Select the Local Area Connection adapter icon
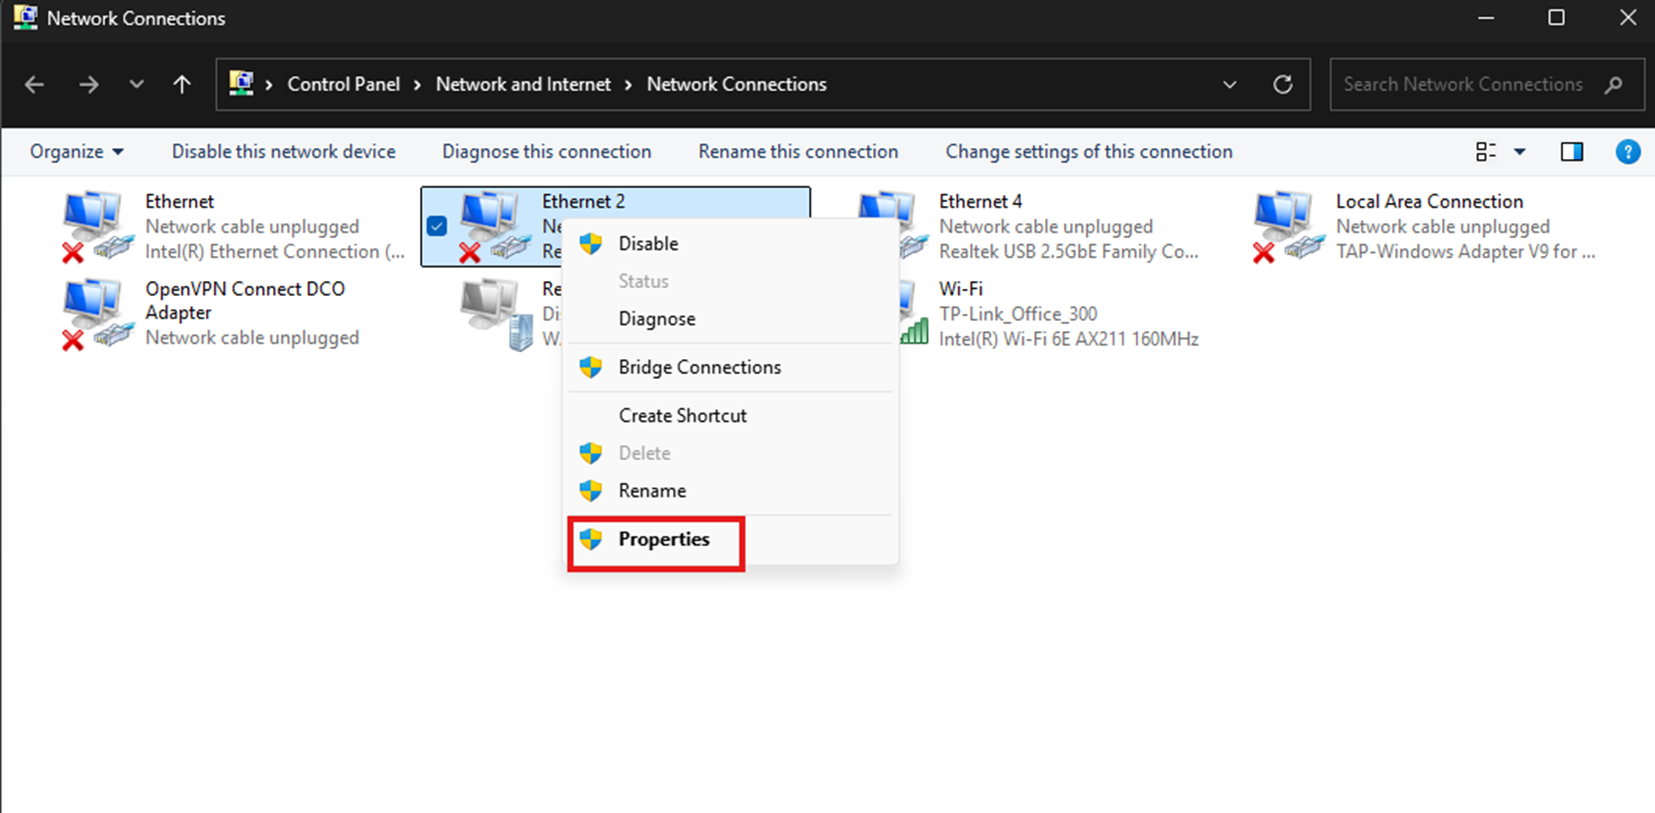The height and width of the screenshot is (813, 1655). [1288, 227]
